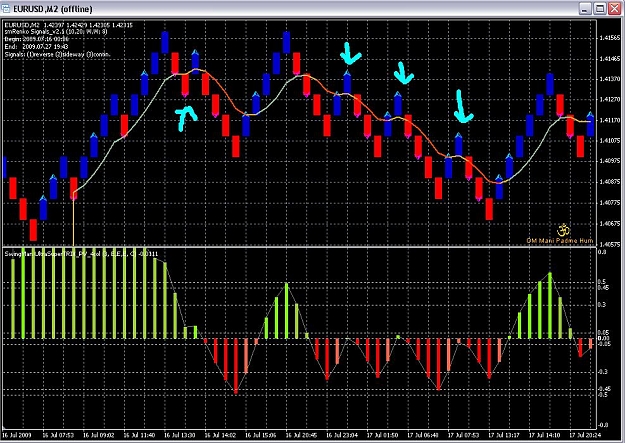Click price scale value 1.41170
The height and width of the screenshot is (443, 625).
(609, 120)
